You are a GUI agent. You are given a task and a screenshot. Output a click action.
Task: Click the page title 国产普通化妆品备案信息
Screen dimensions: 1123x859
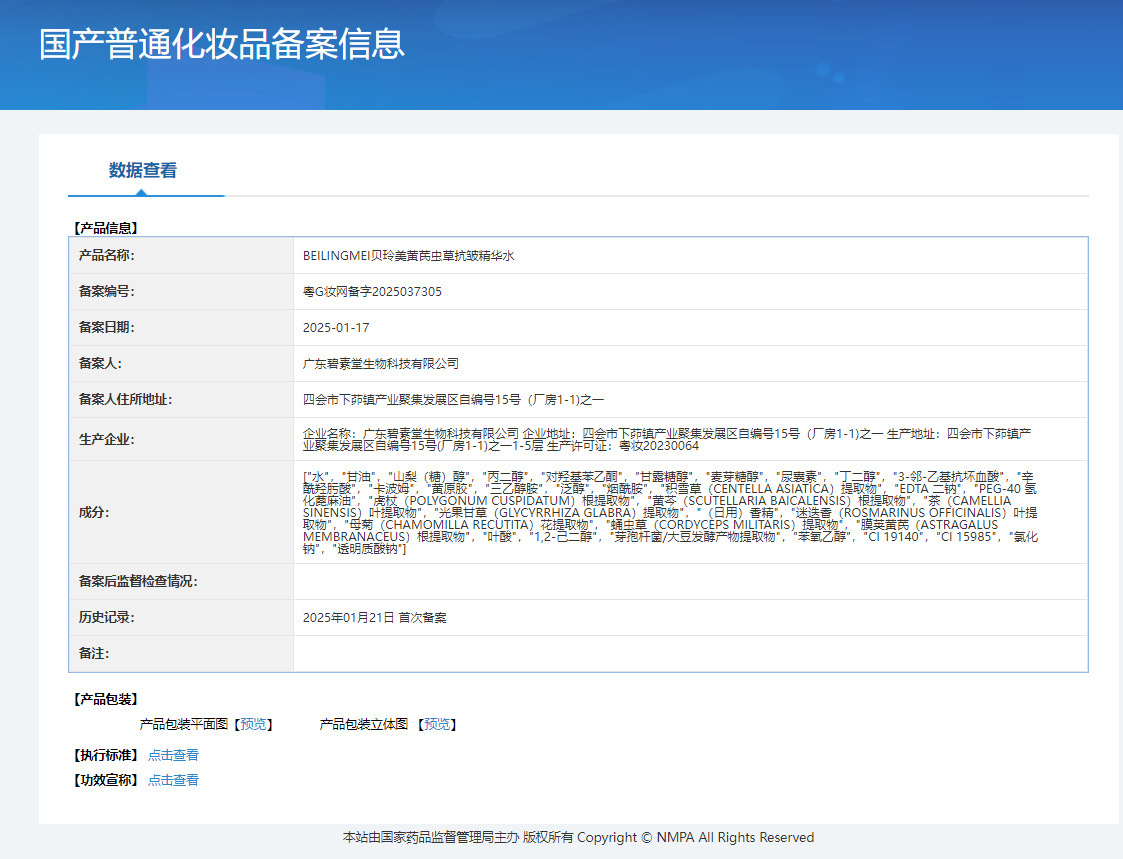tap(222, 44)
